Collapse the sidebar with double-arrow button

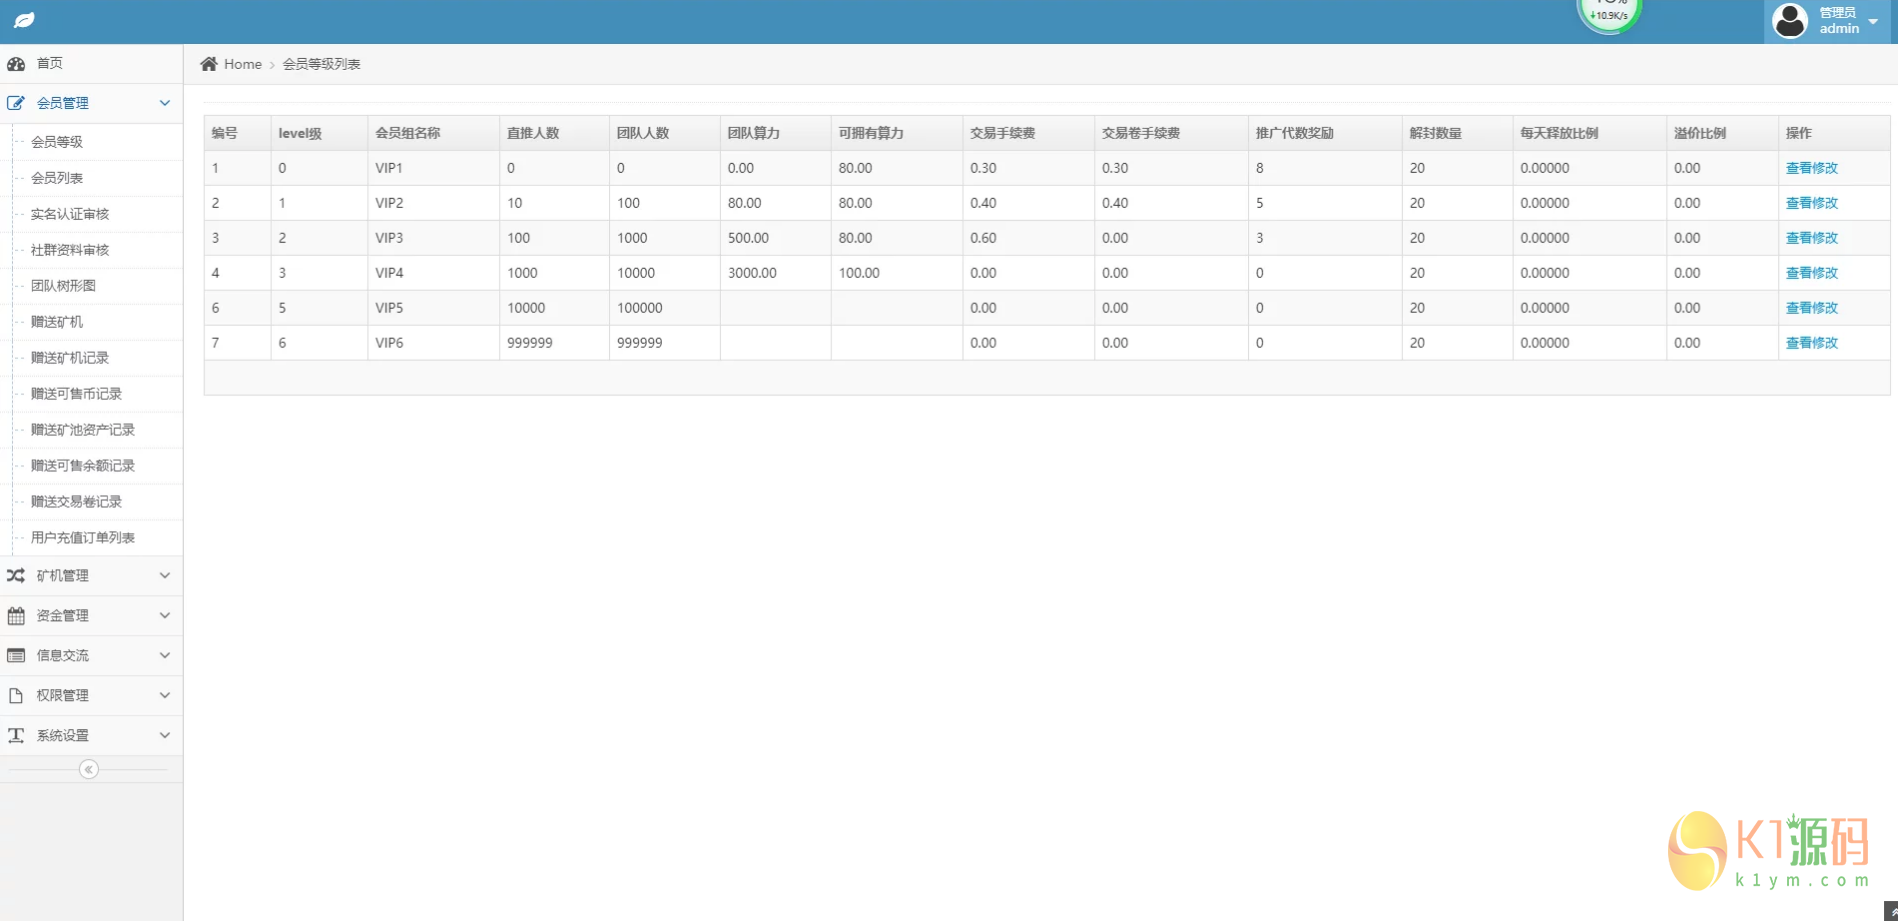[89, 769]
